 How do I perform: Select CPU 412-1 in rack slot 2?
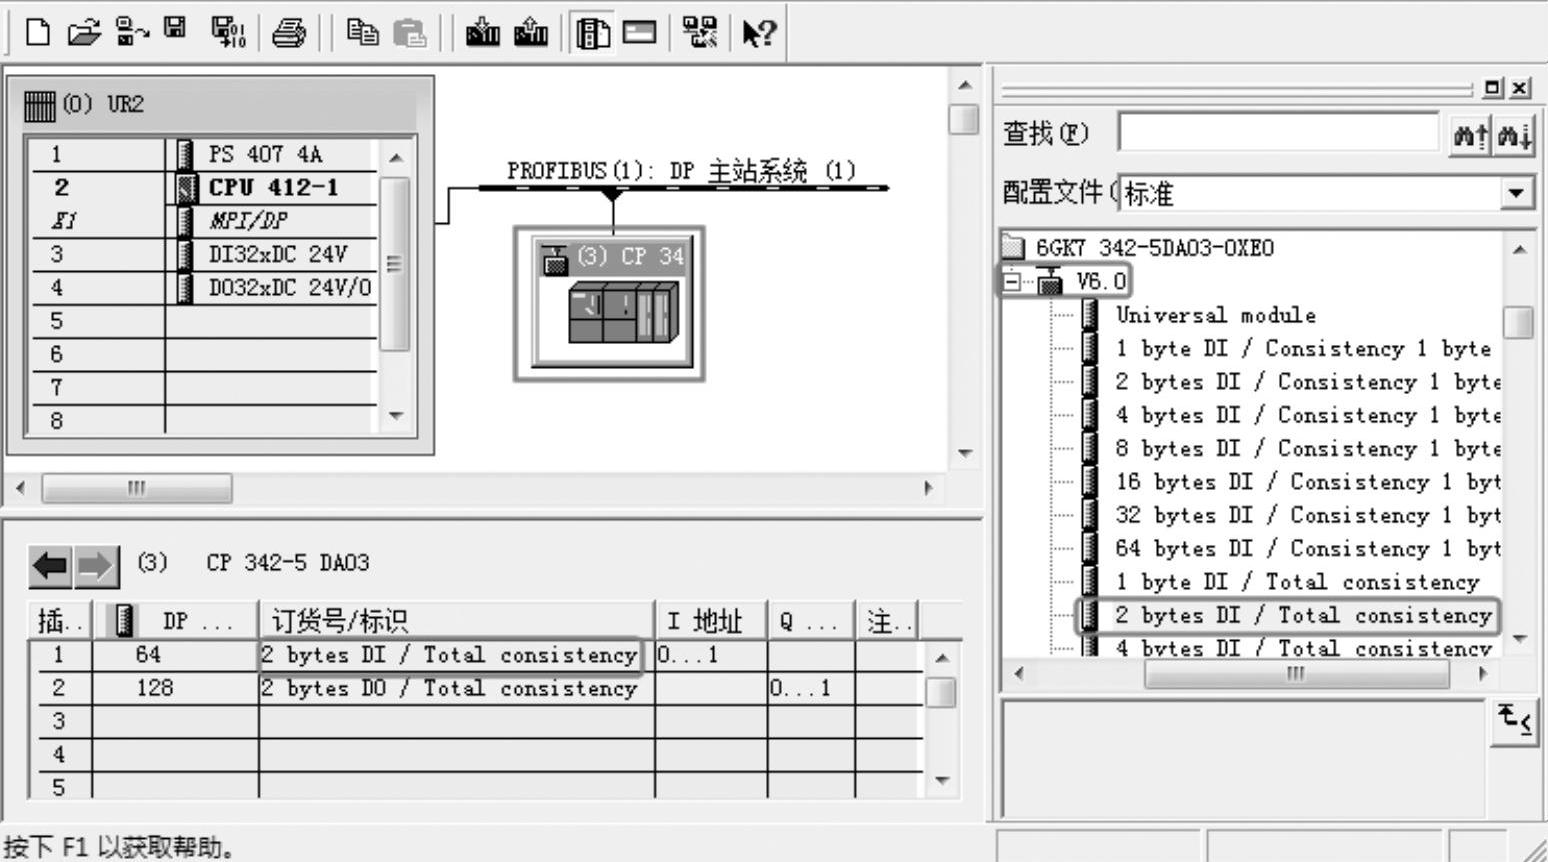[273, 187]
